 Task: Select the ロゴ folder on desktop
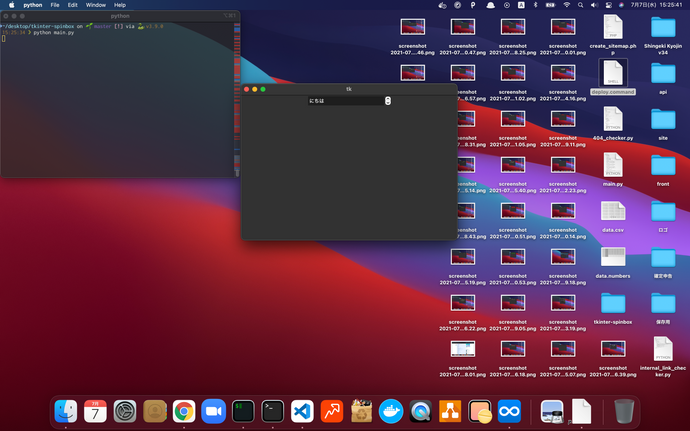[x=663, y=215]
